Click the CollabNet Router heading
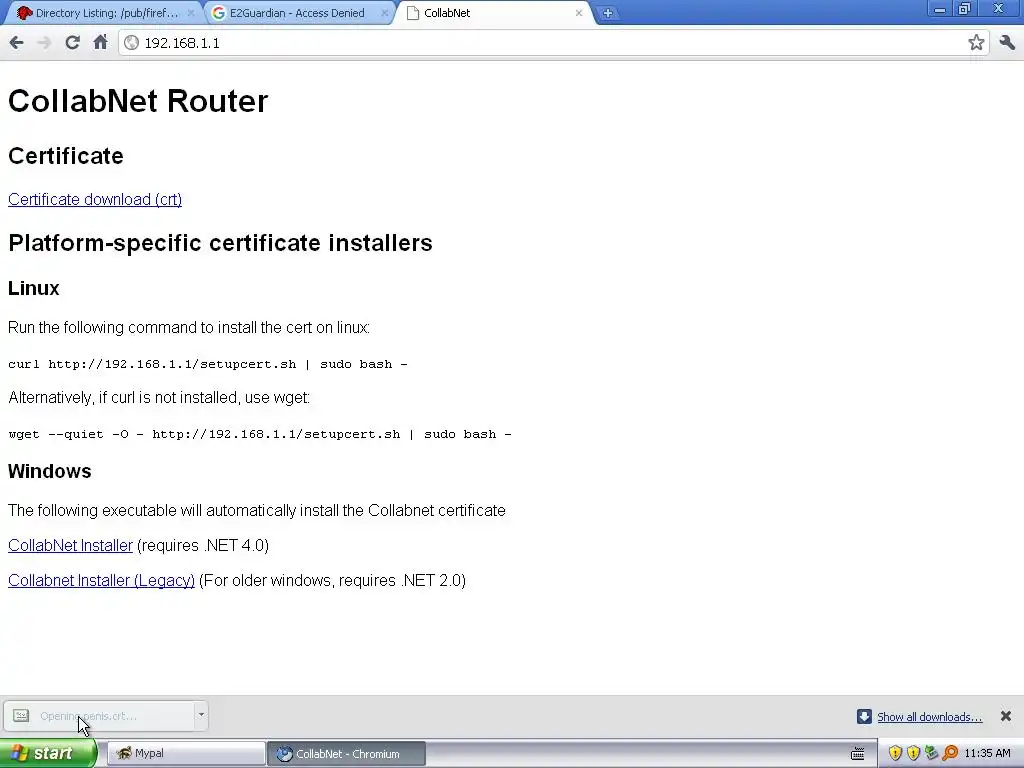The image size is (1024, 768). pos(138,101)
